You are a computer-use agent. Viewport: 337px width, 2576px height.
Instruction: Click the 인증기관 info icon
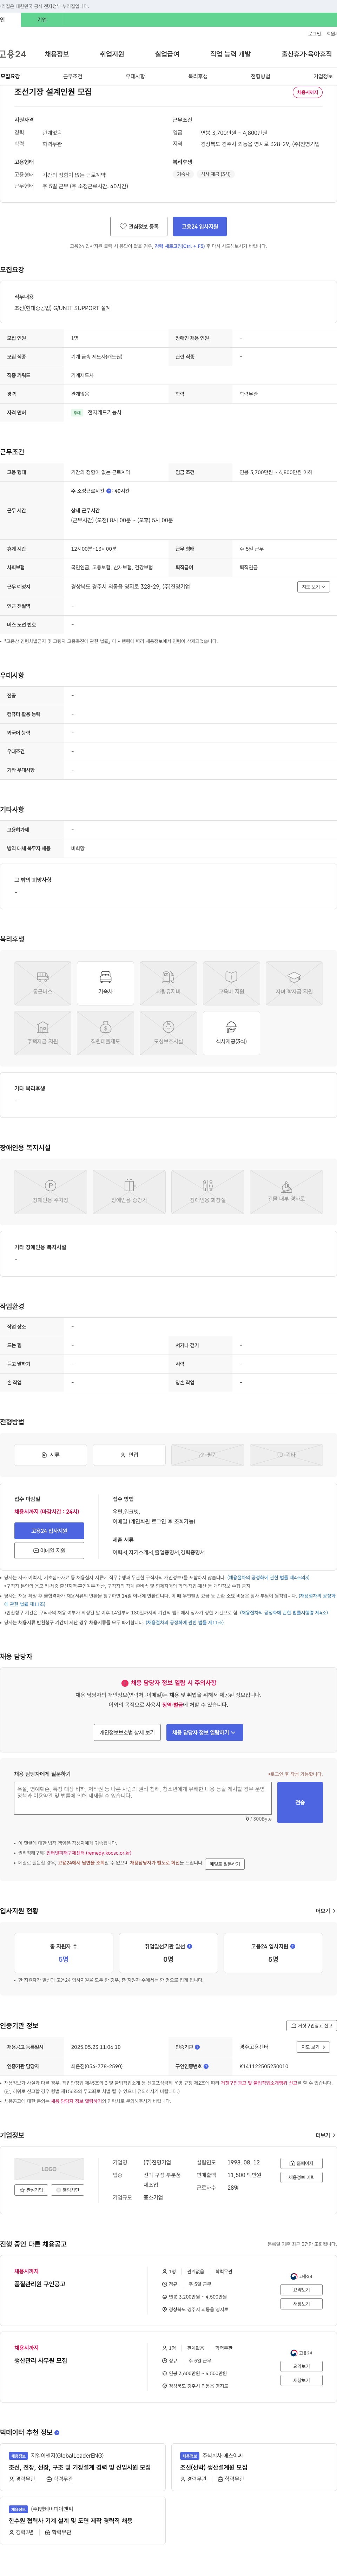pyautogui.click(x=197, y=2047)
